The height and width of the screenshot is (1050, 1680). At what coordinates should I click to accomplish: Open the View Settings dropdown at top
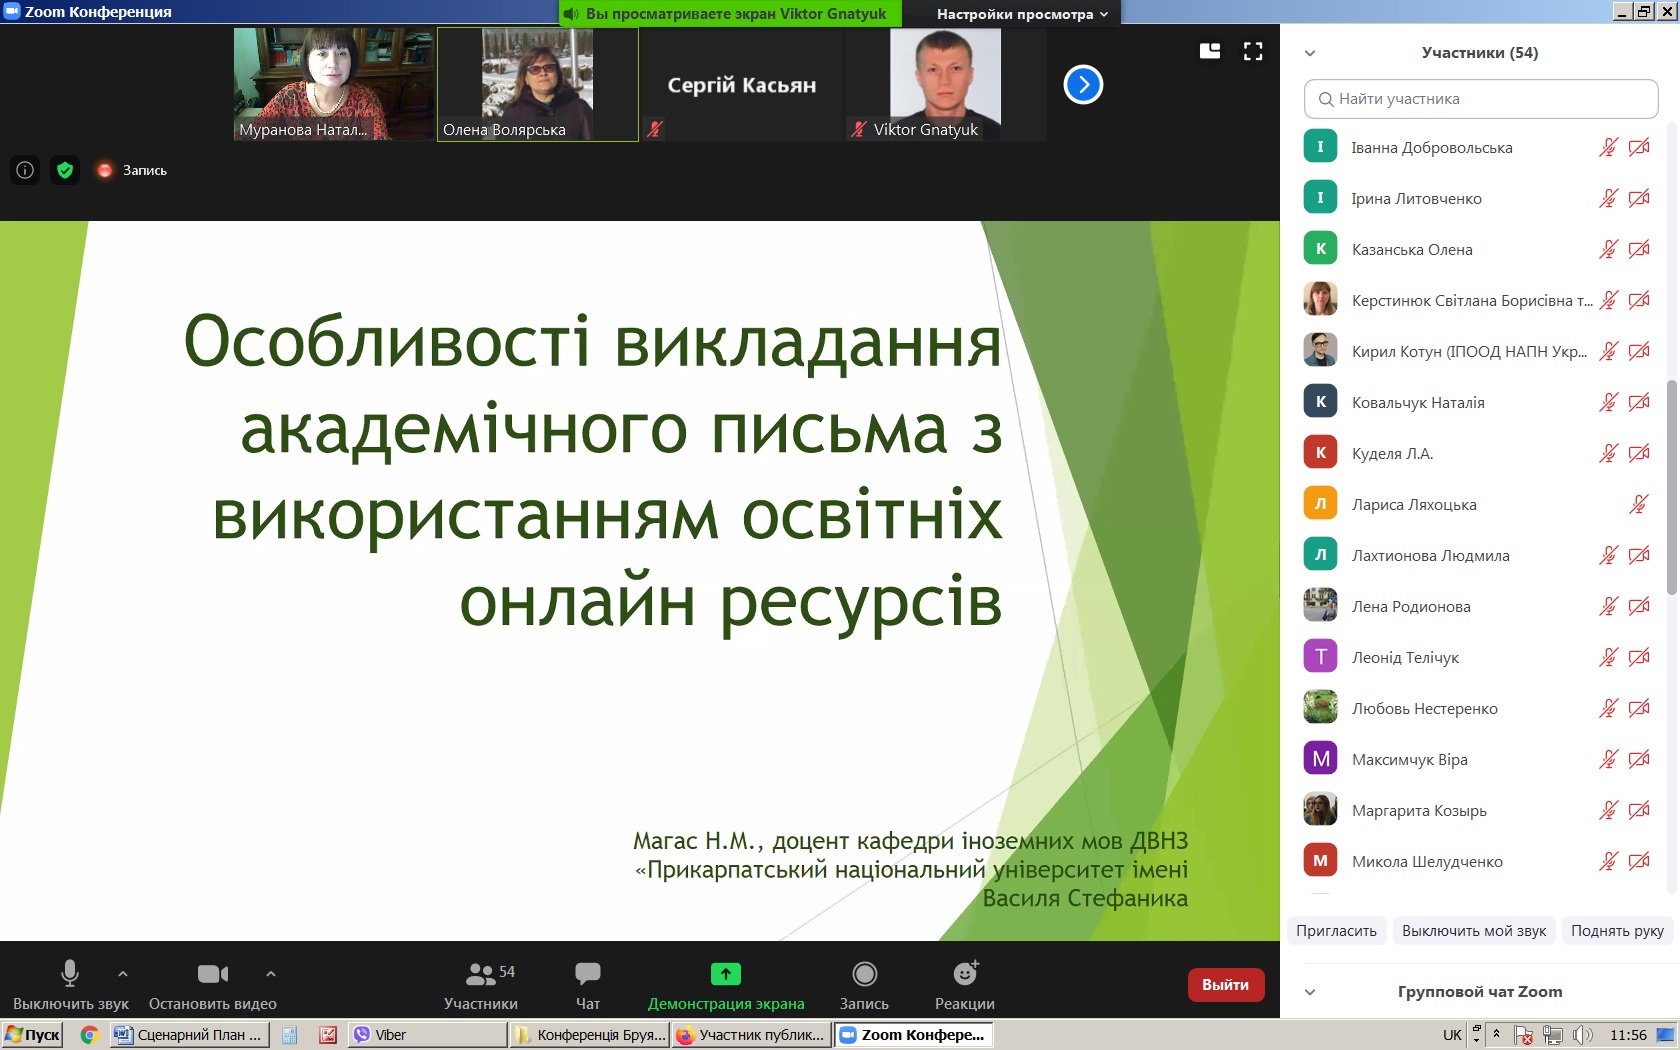click(x=1021, y=14)
